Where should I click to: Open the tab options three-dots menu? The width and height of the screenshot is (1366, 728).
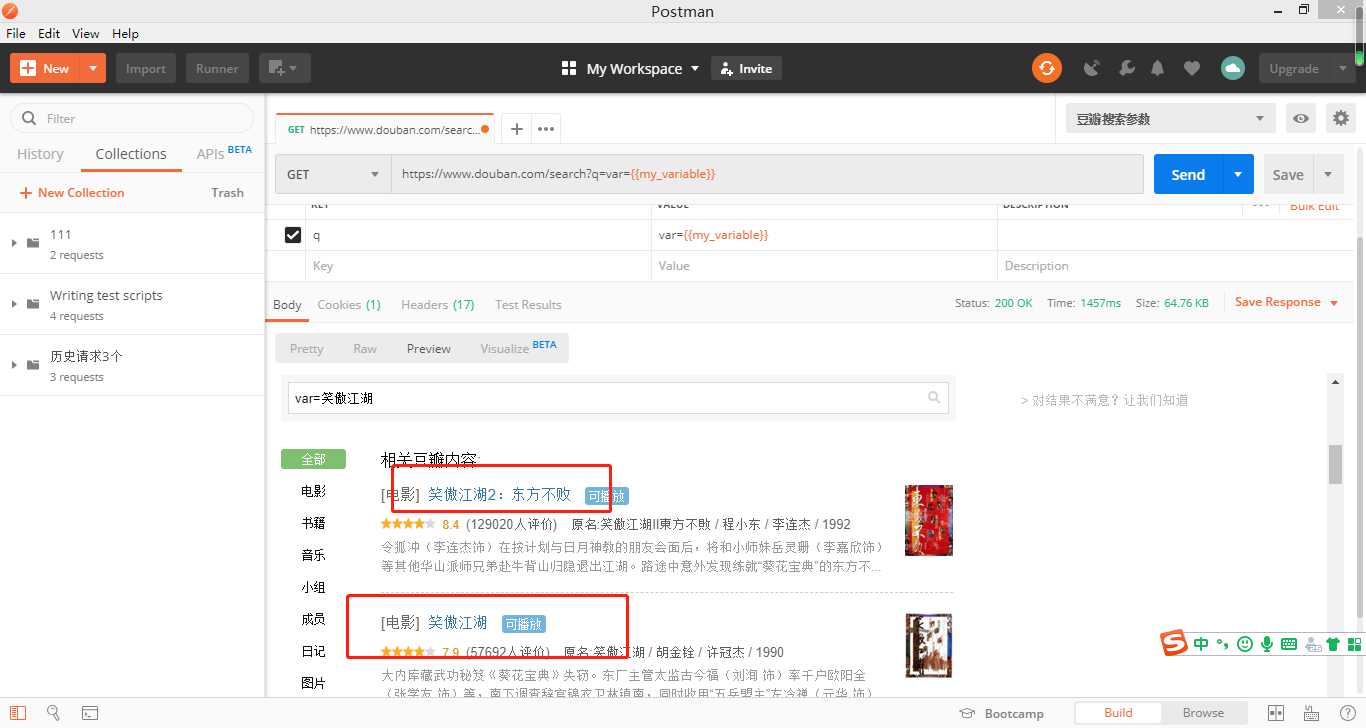click(x=545, y=128)
